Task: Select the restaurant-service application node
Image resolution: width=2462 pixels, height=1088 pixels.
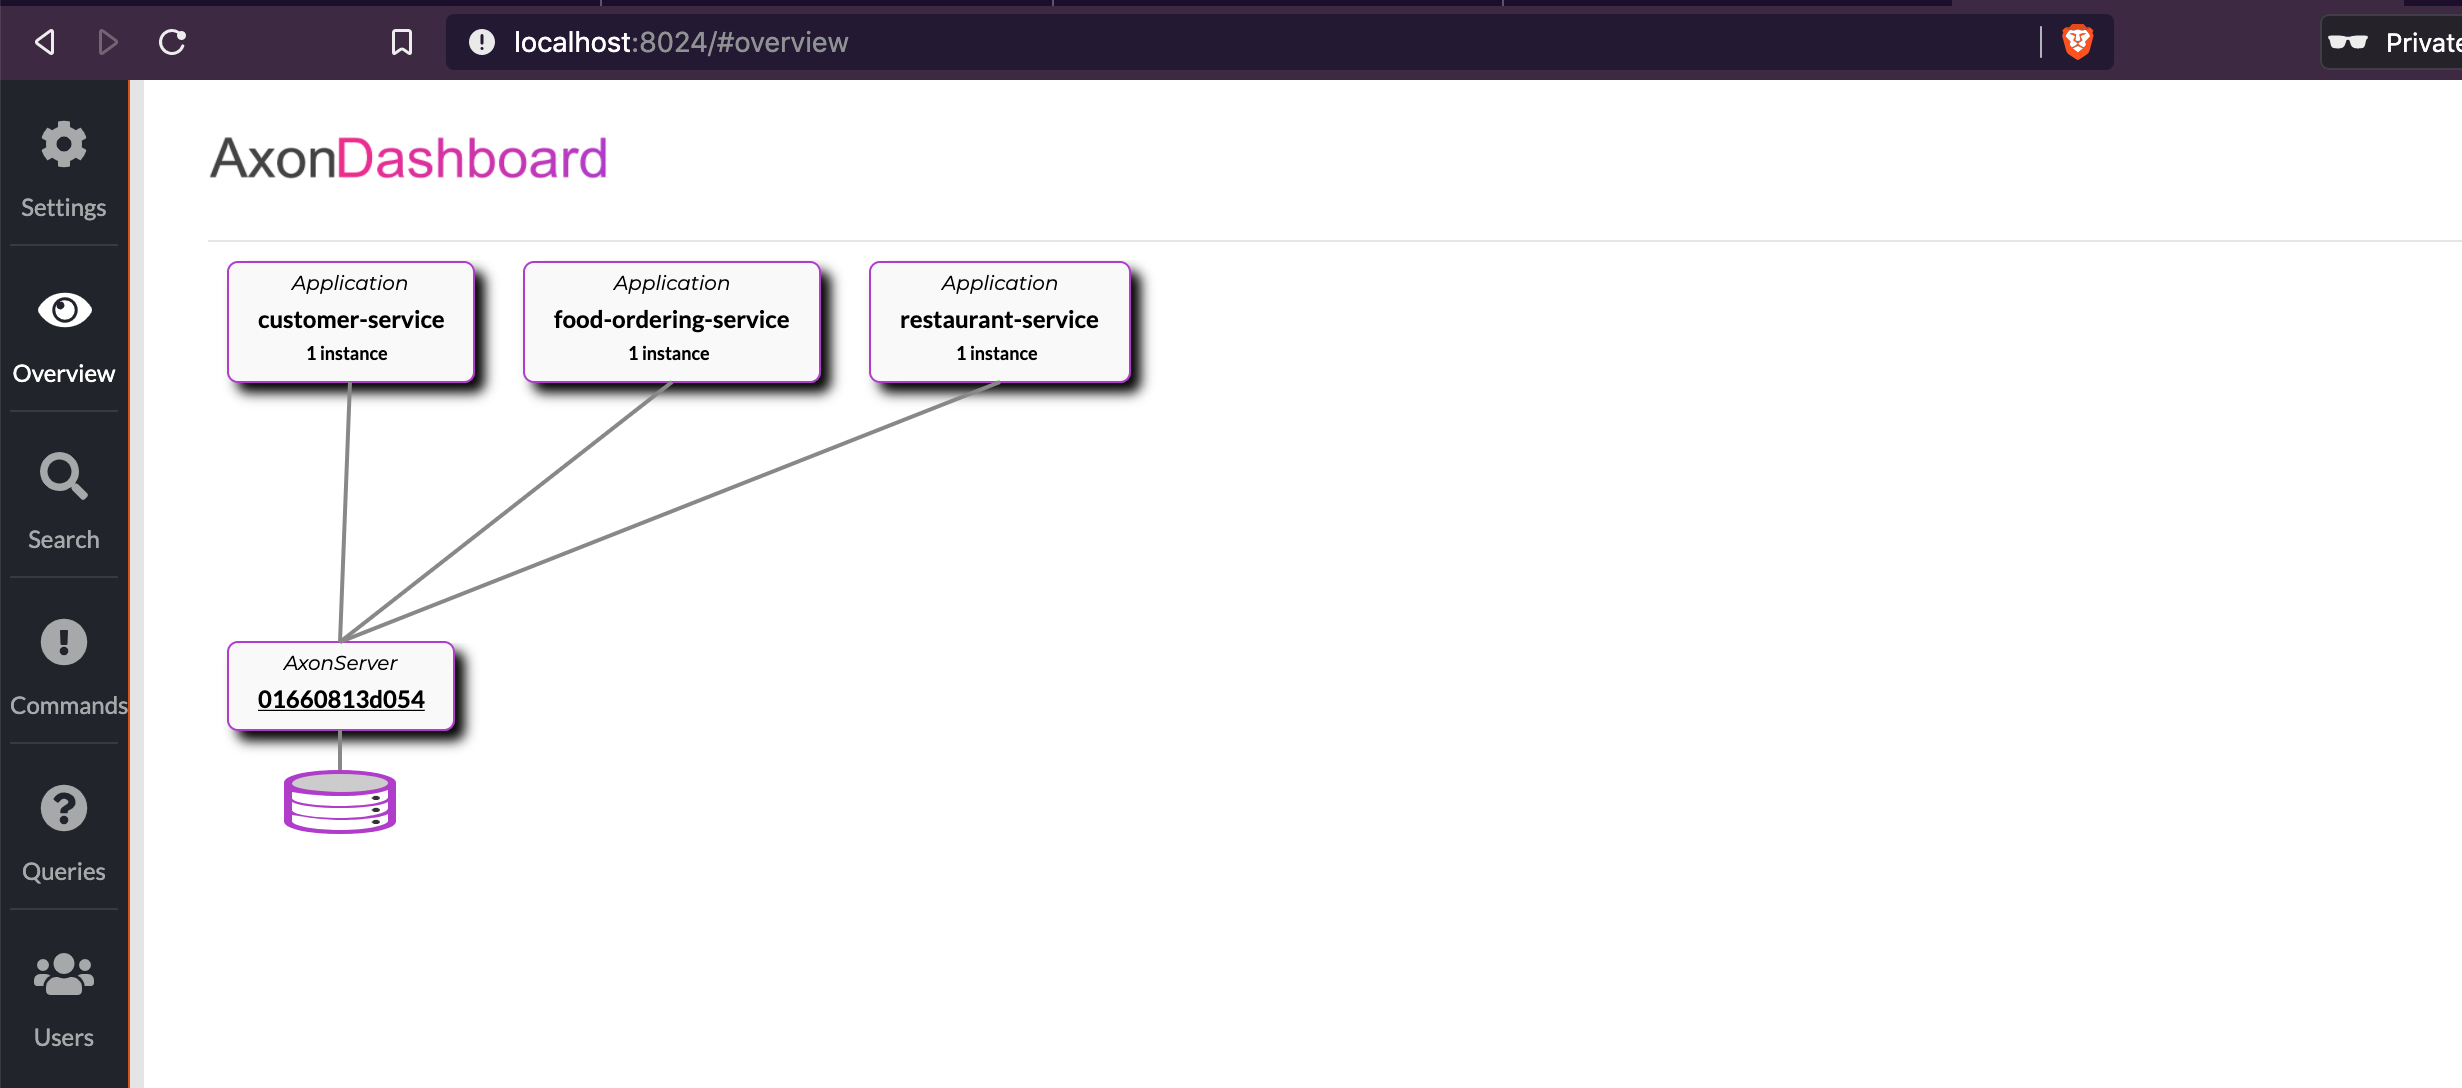Action: [999, 321]
